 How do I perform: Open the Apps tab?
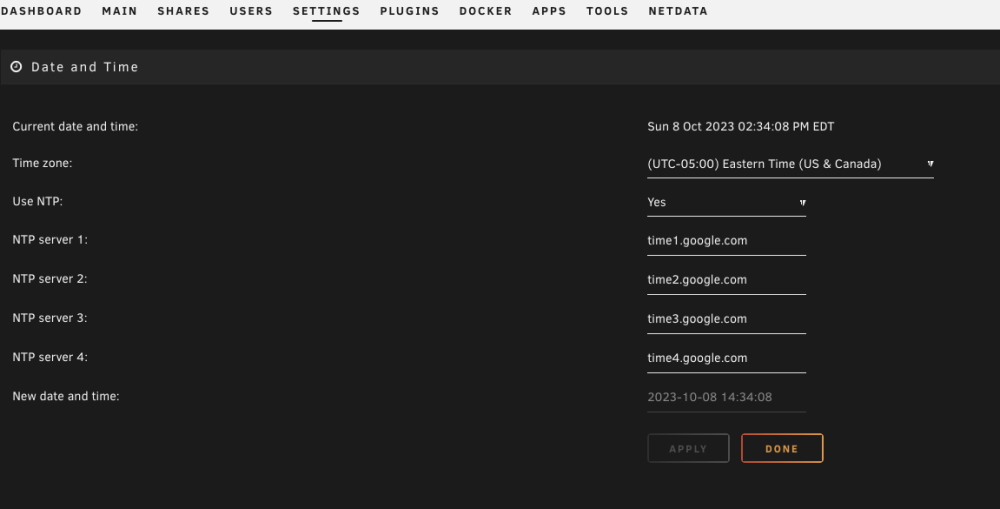[549, 11]
